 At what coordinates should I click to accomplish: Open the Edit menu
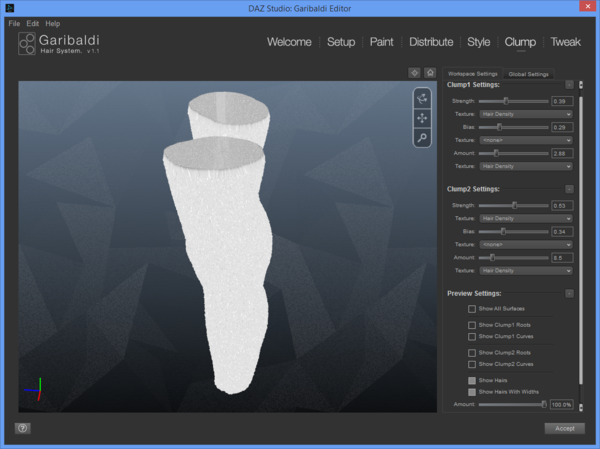click(x=33, y=23)
